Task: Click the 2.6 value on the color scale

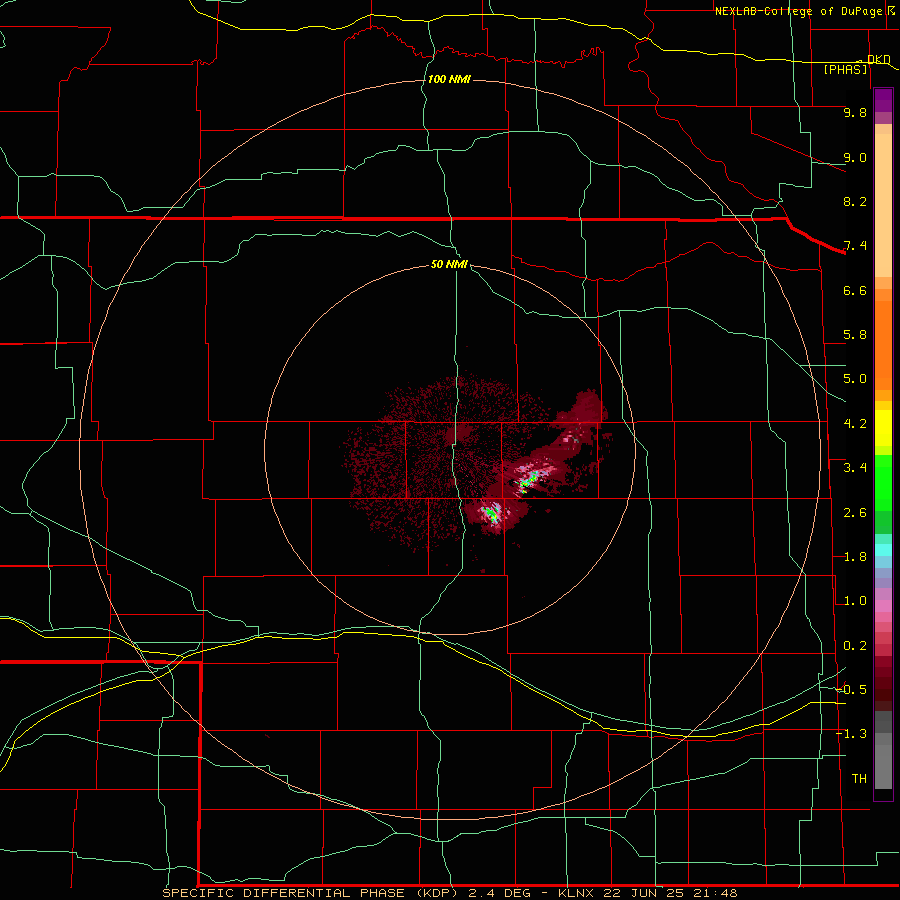Action: (855, 513)
